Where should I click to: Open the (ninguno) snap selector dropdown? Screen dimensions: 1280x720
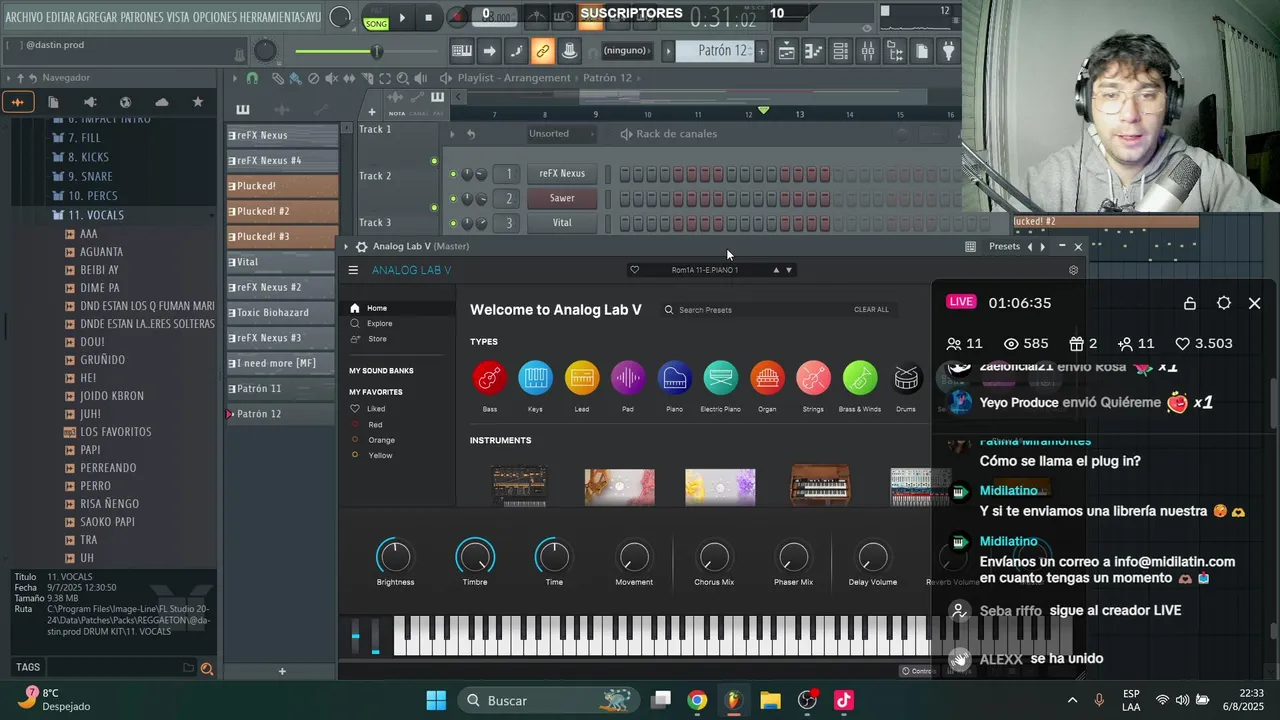coord(627,51)
